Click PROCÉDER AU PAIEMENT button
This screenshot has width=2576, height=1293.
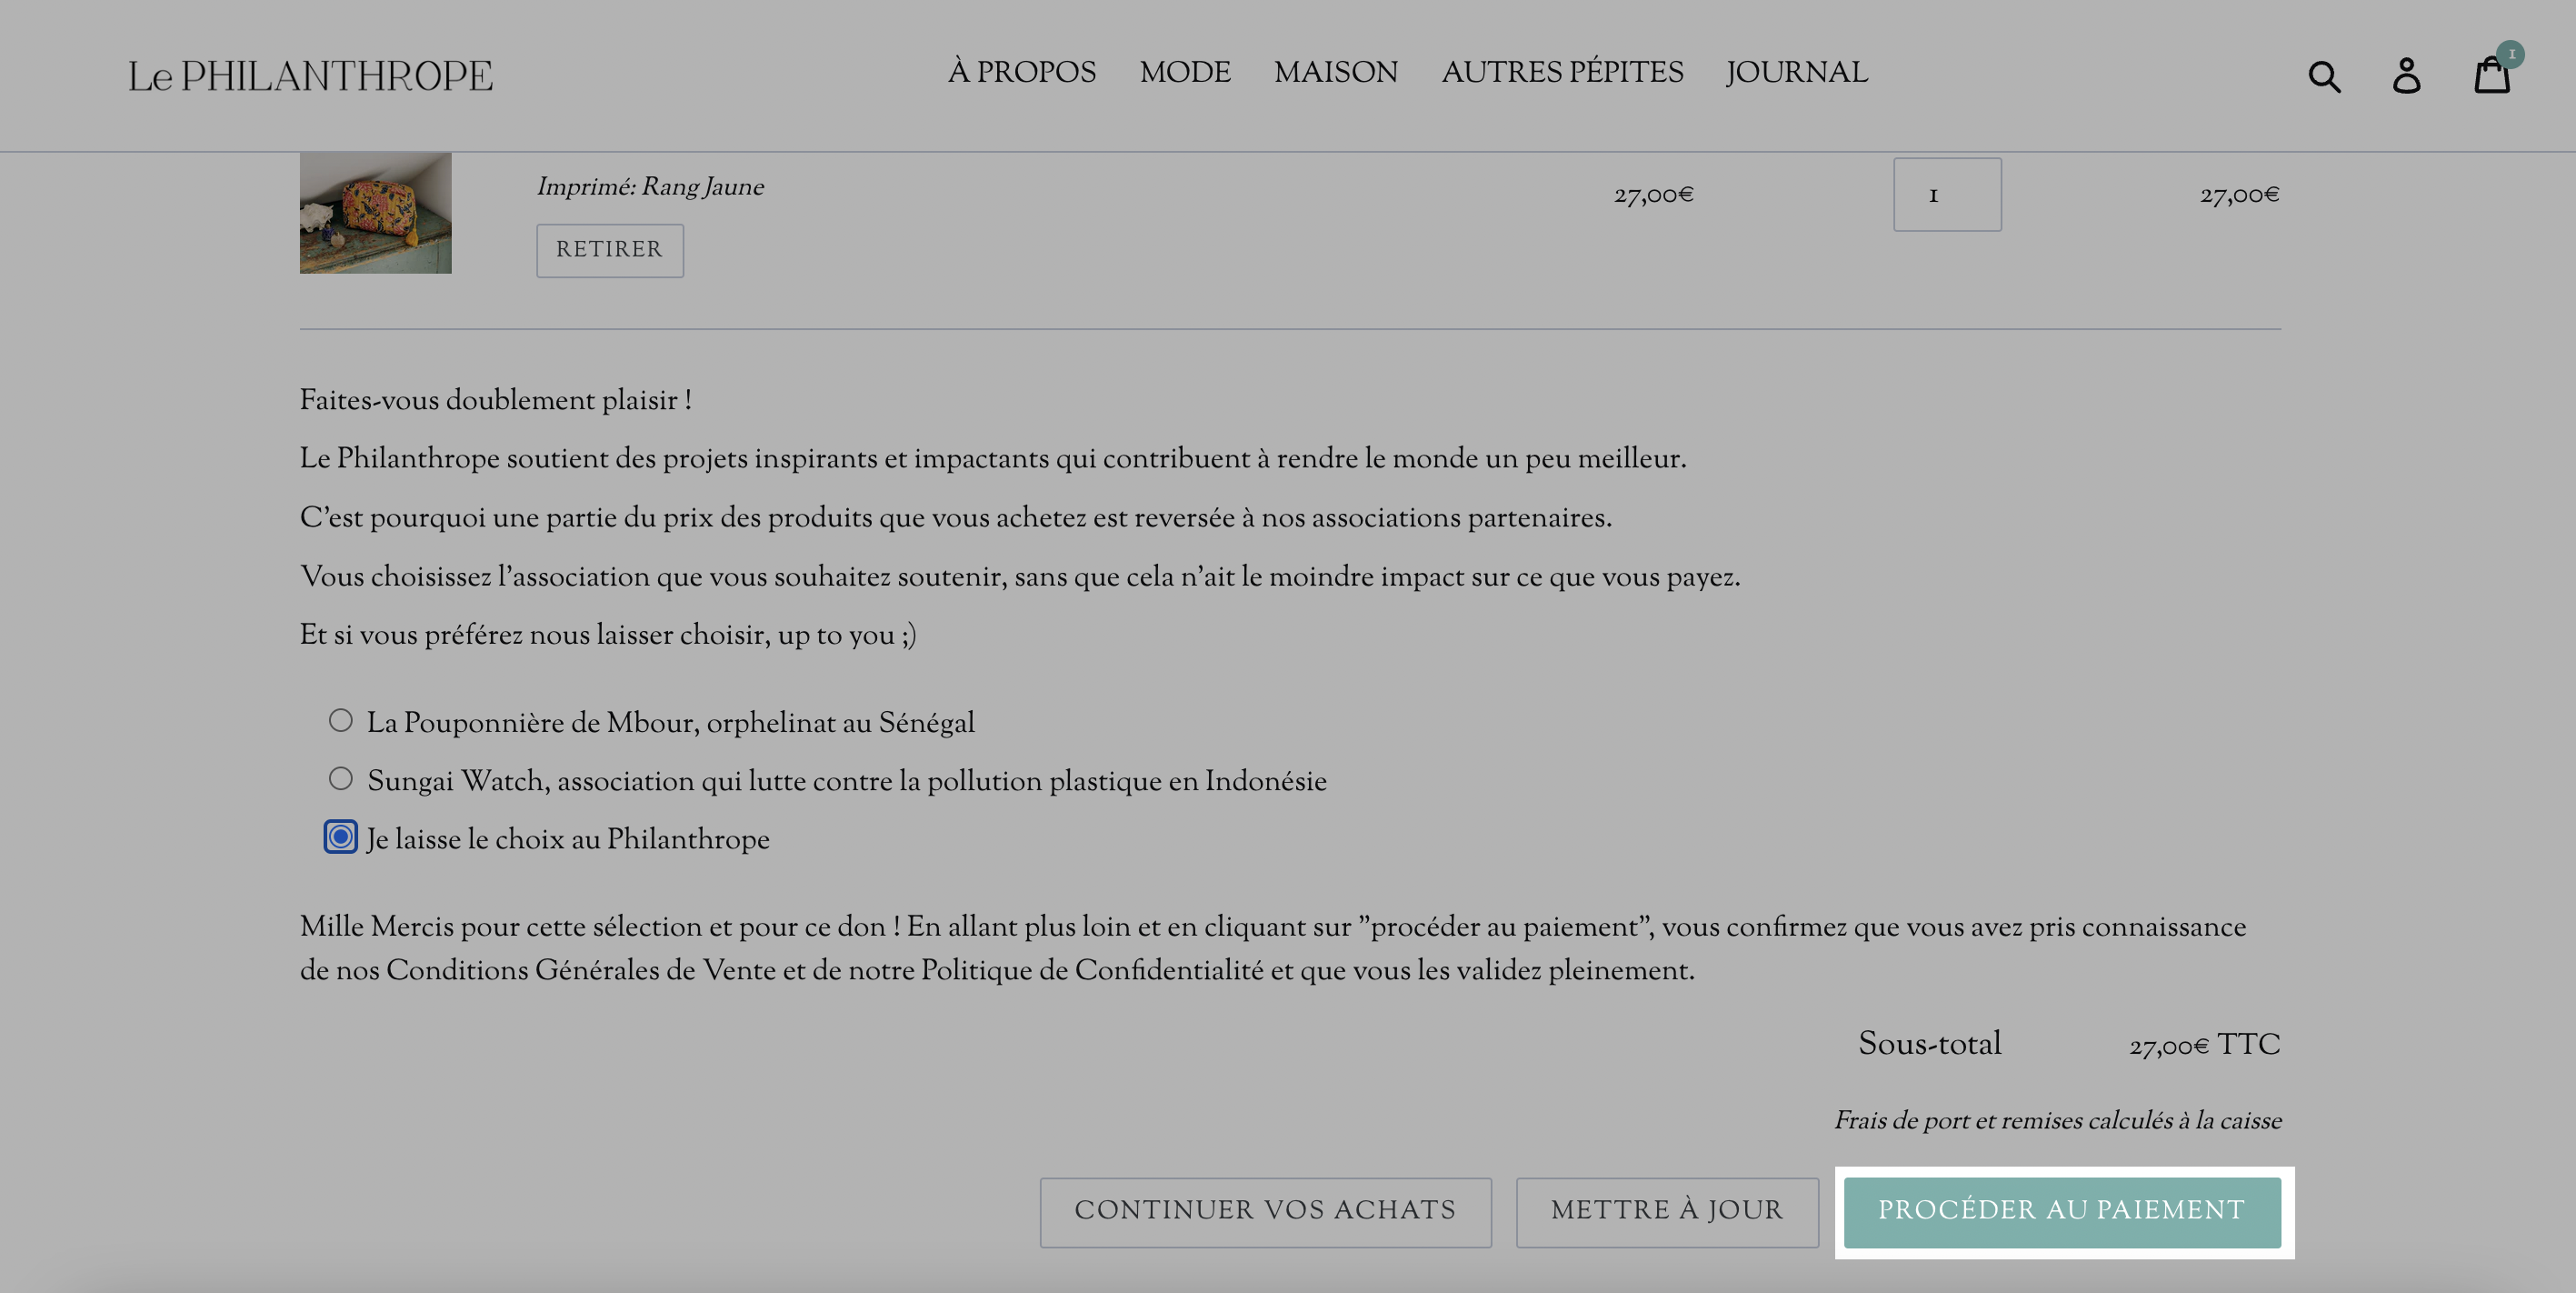pos(2062,1211)
